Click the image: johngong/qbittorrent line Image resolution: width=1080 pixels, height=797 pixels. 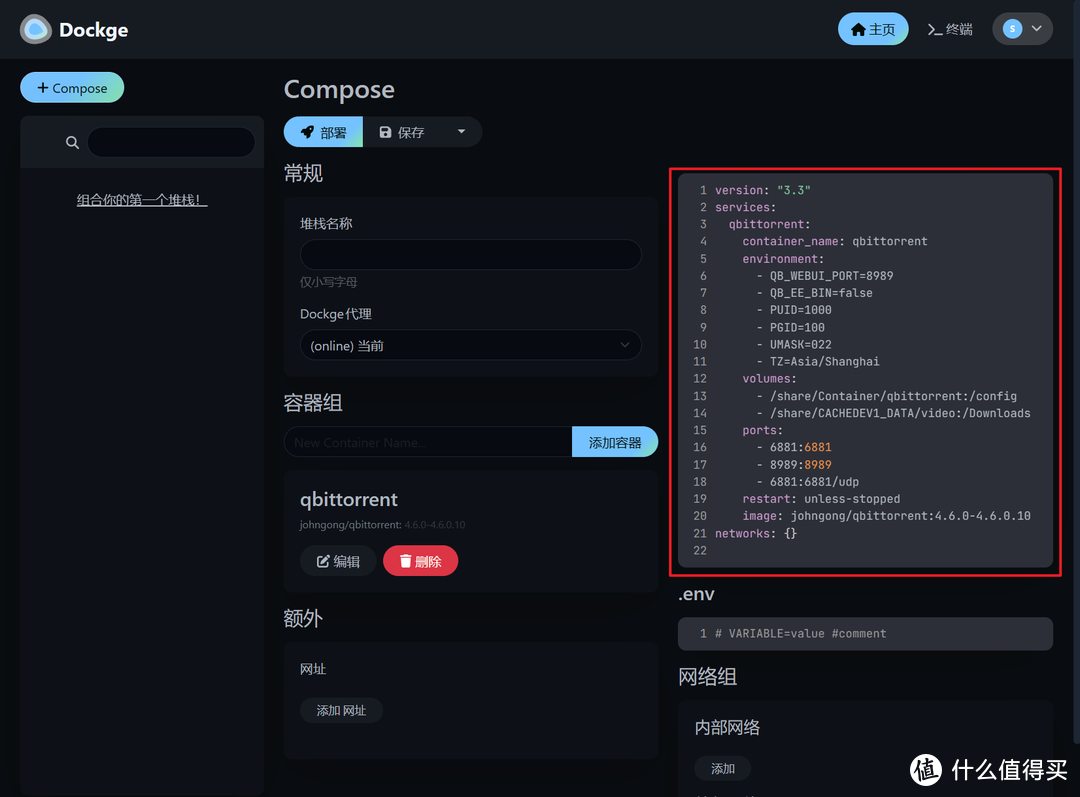[x=886, y=516]
